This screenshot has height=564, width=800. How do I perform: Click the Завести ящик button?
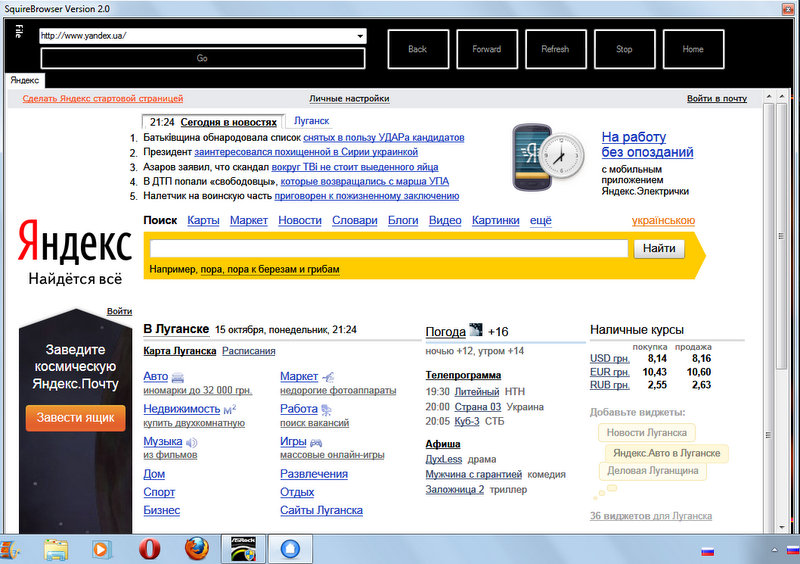[x=76, y=418]
